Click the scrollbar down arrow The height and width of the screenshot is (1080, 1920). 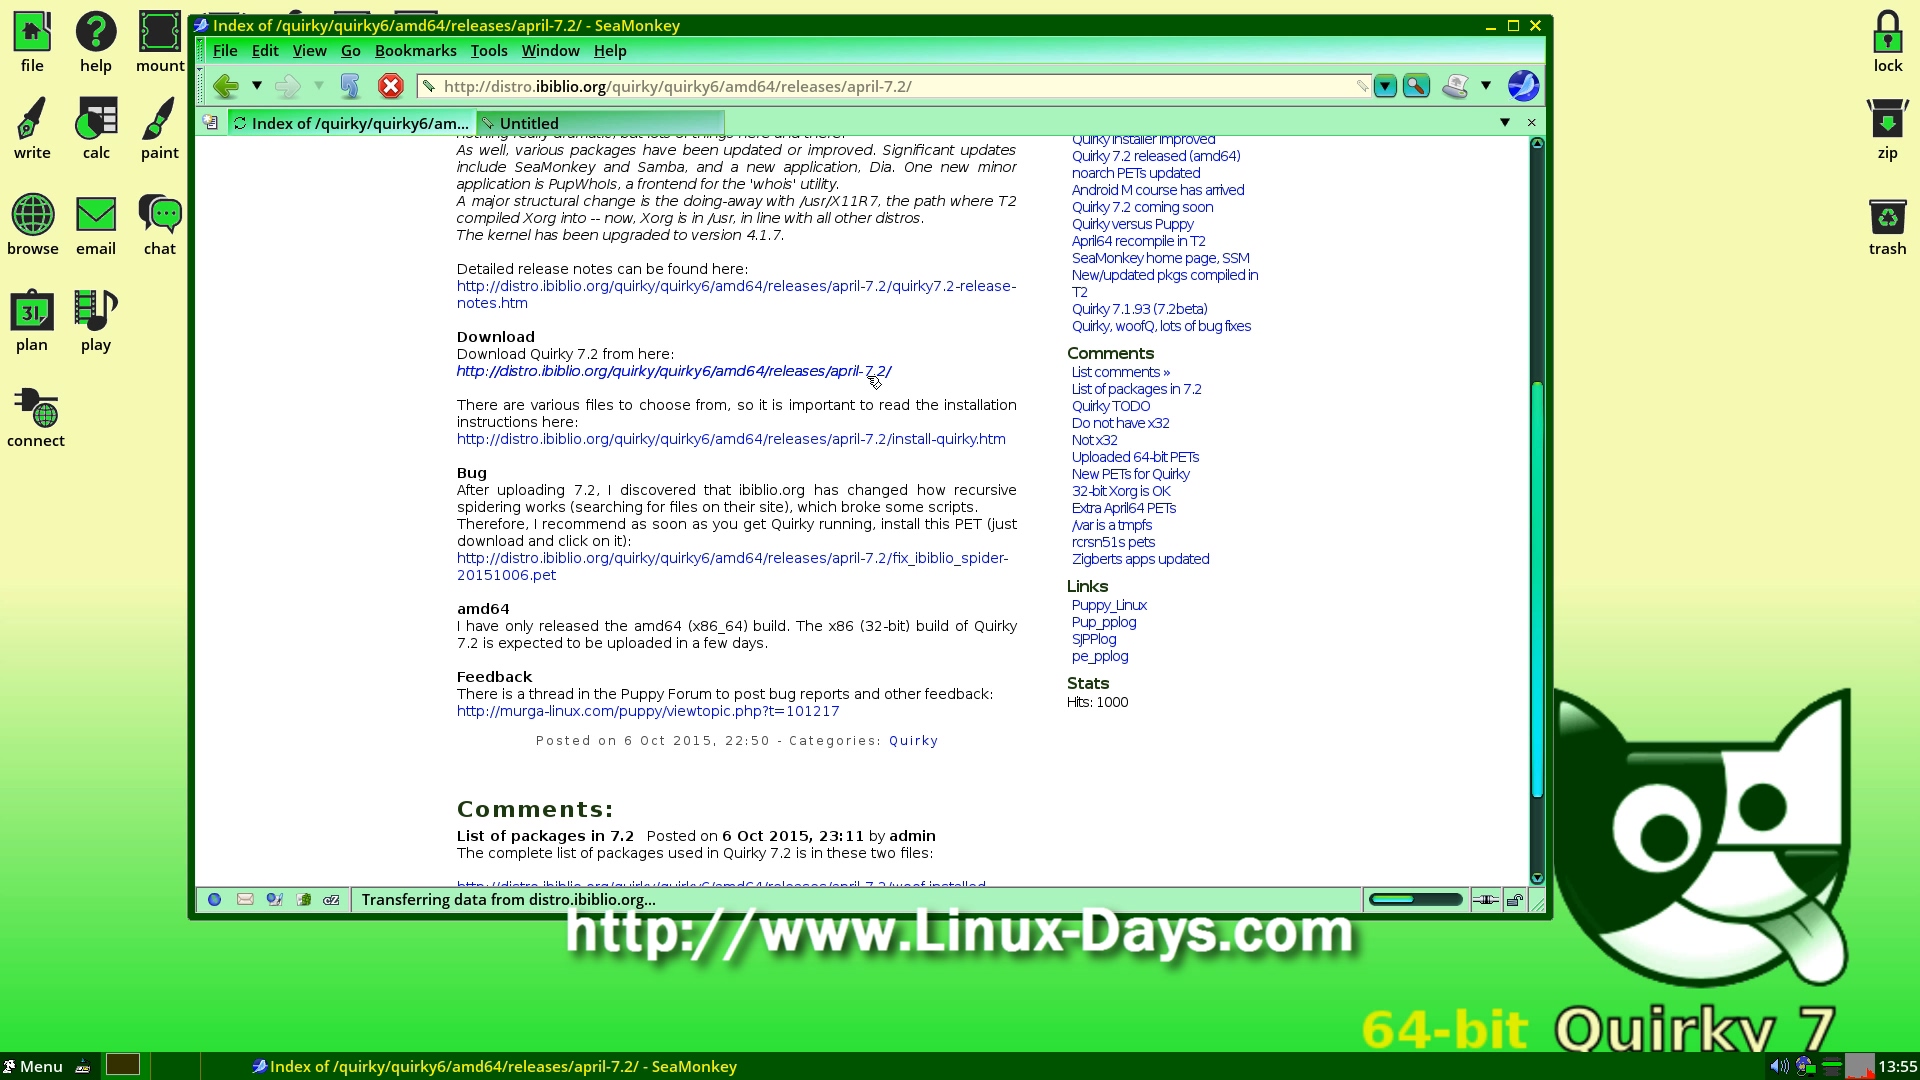pyautogui.click(x=1537, y=878)
